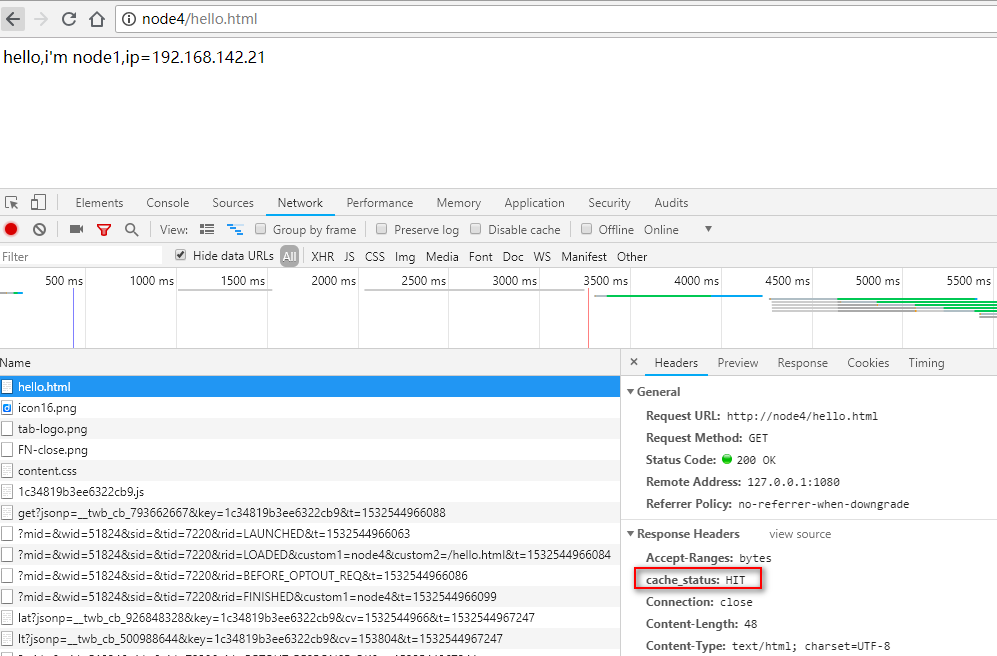Capture screenshots with the camera icon

[76, 229]
